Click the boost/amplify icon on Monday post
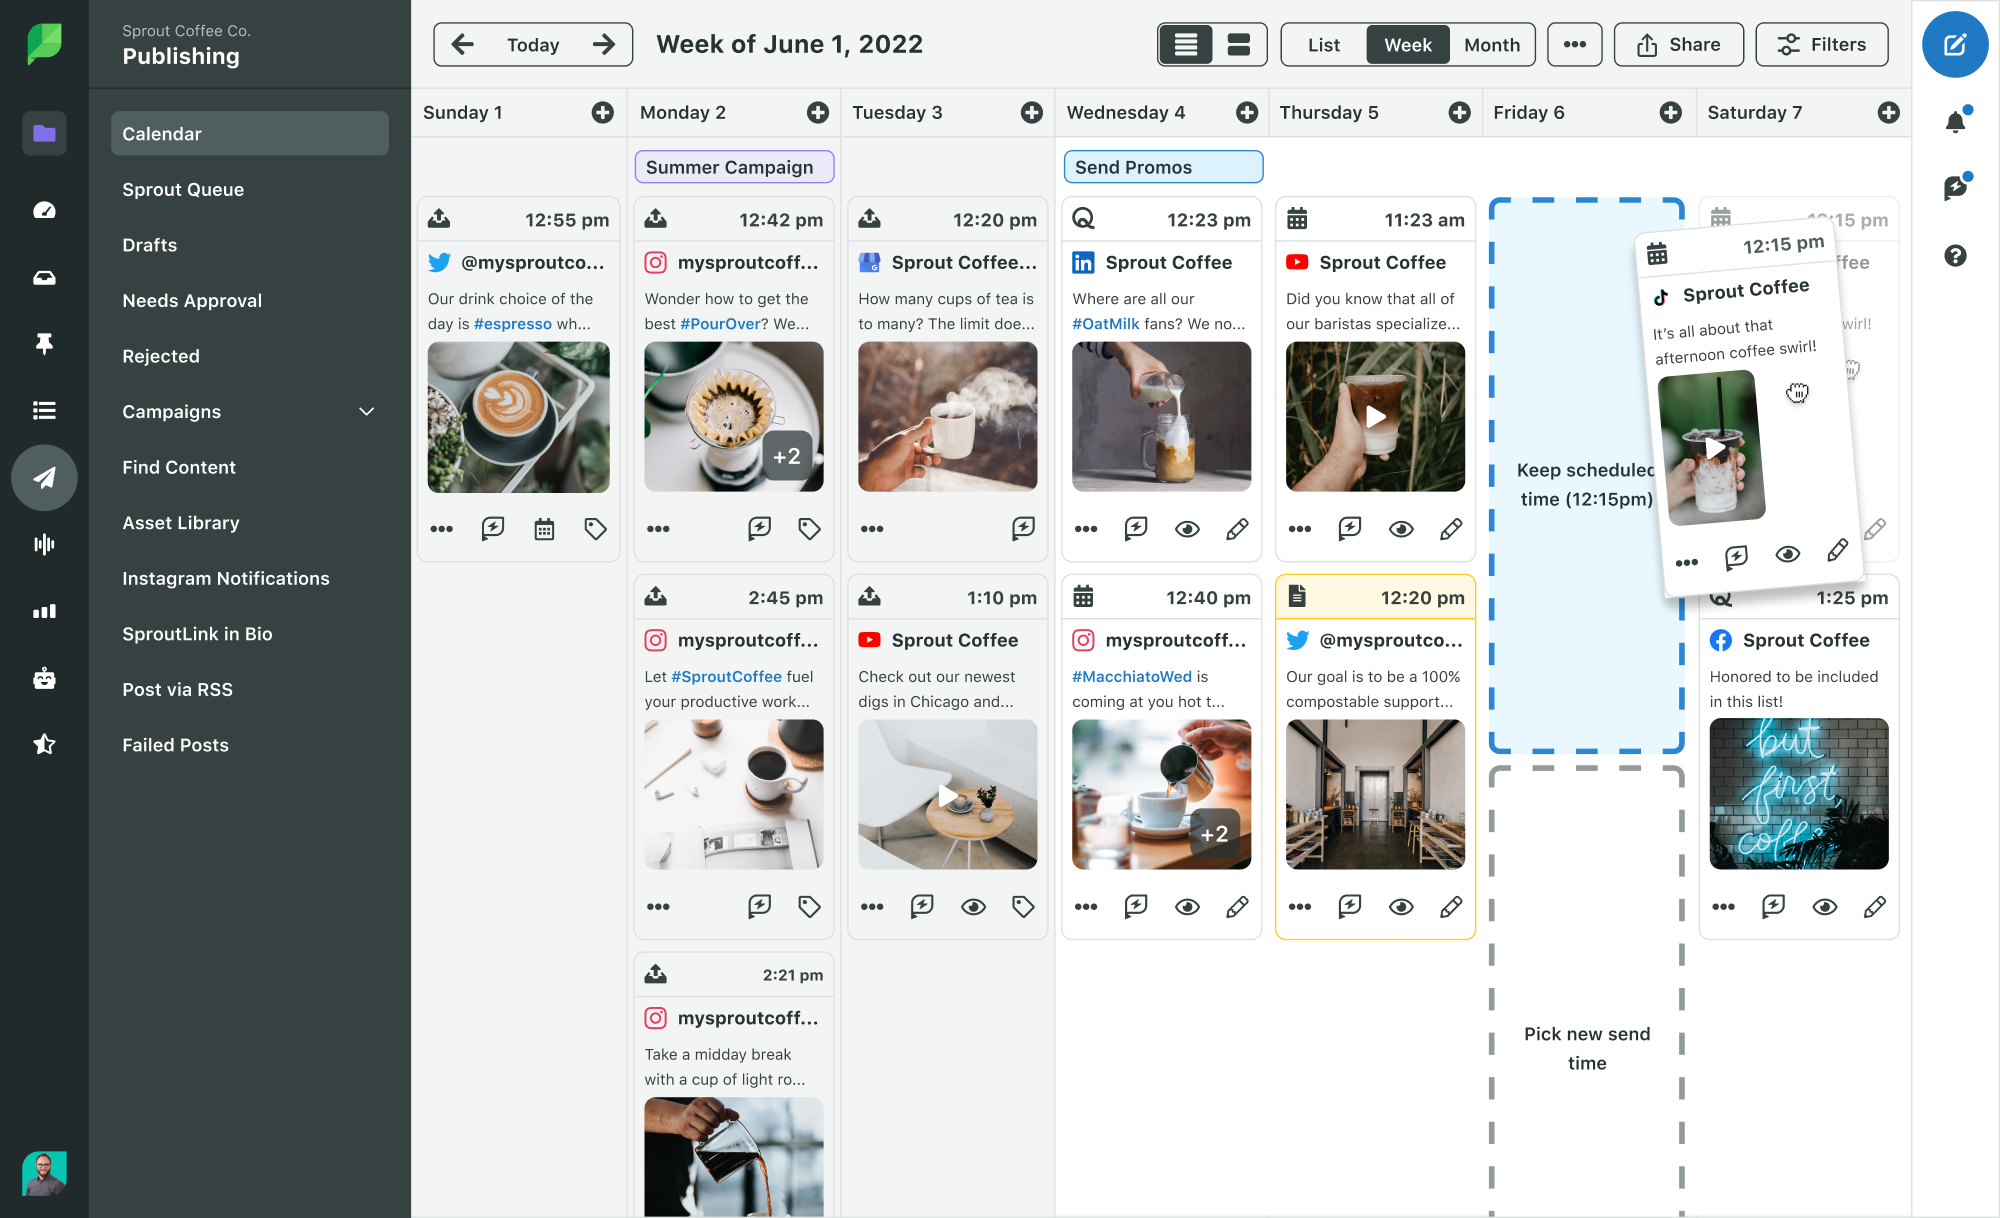The height and width of the screenshot is (1218, 2000). 759,527
